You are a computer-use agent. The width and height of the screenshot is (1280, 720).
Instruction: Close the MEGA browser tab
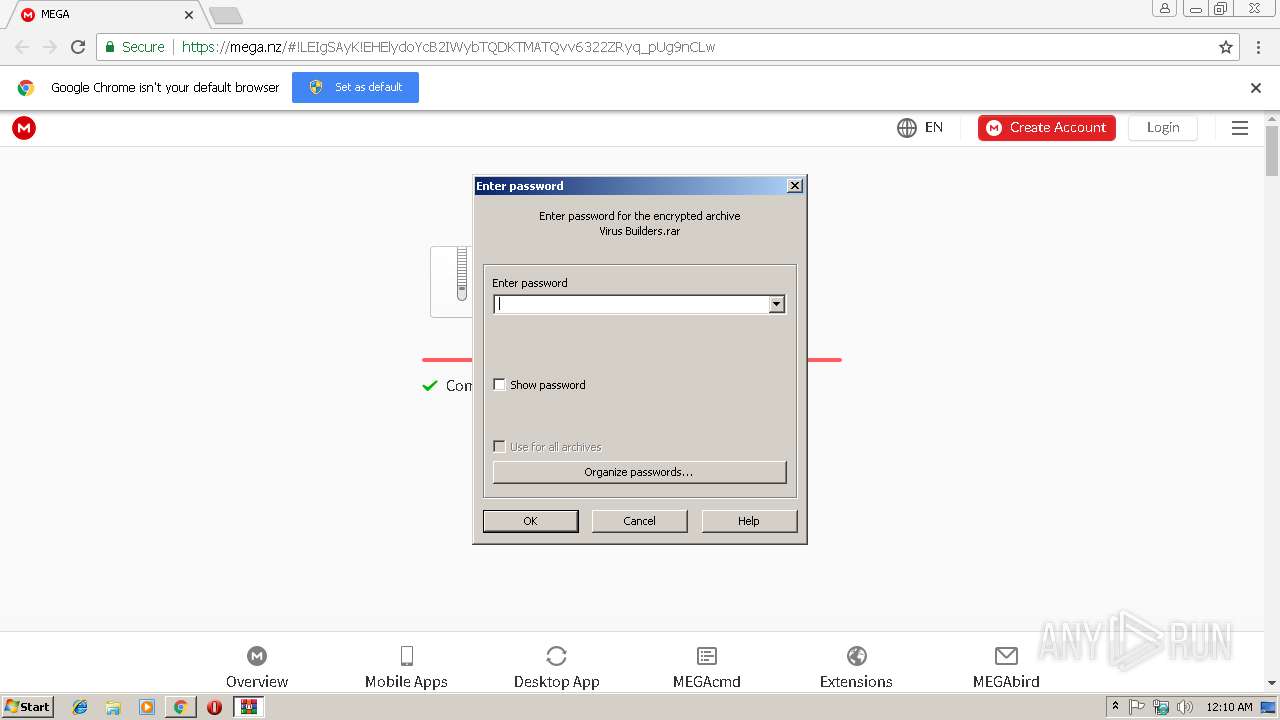(188, 15)
